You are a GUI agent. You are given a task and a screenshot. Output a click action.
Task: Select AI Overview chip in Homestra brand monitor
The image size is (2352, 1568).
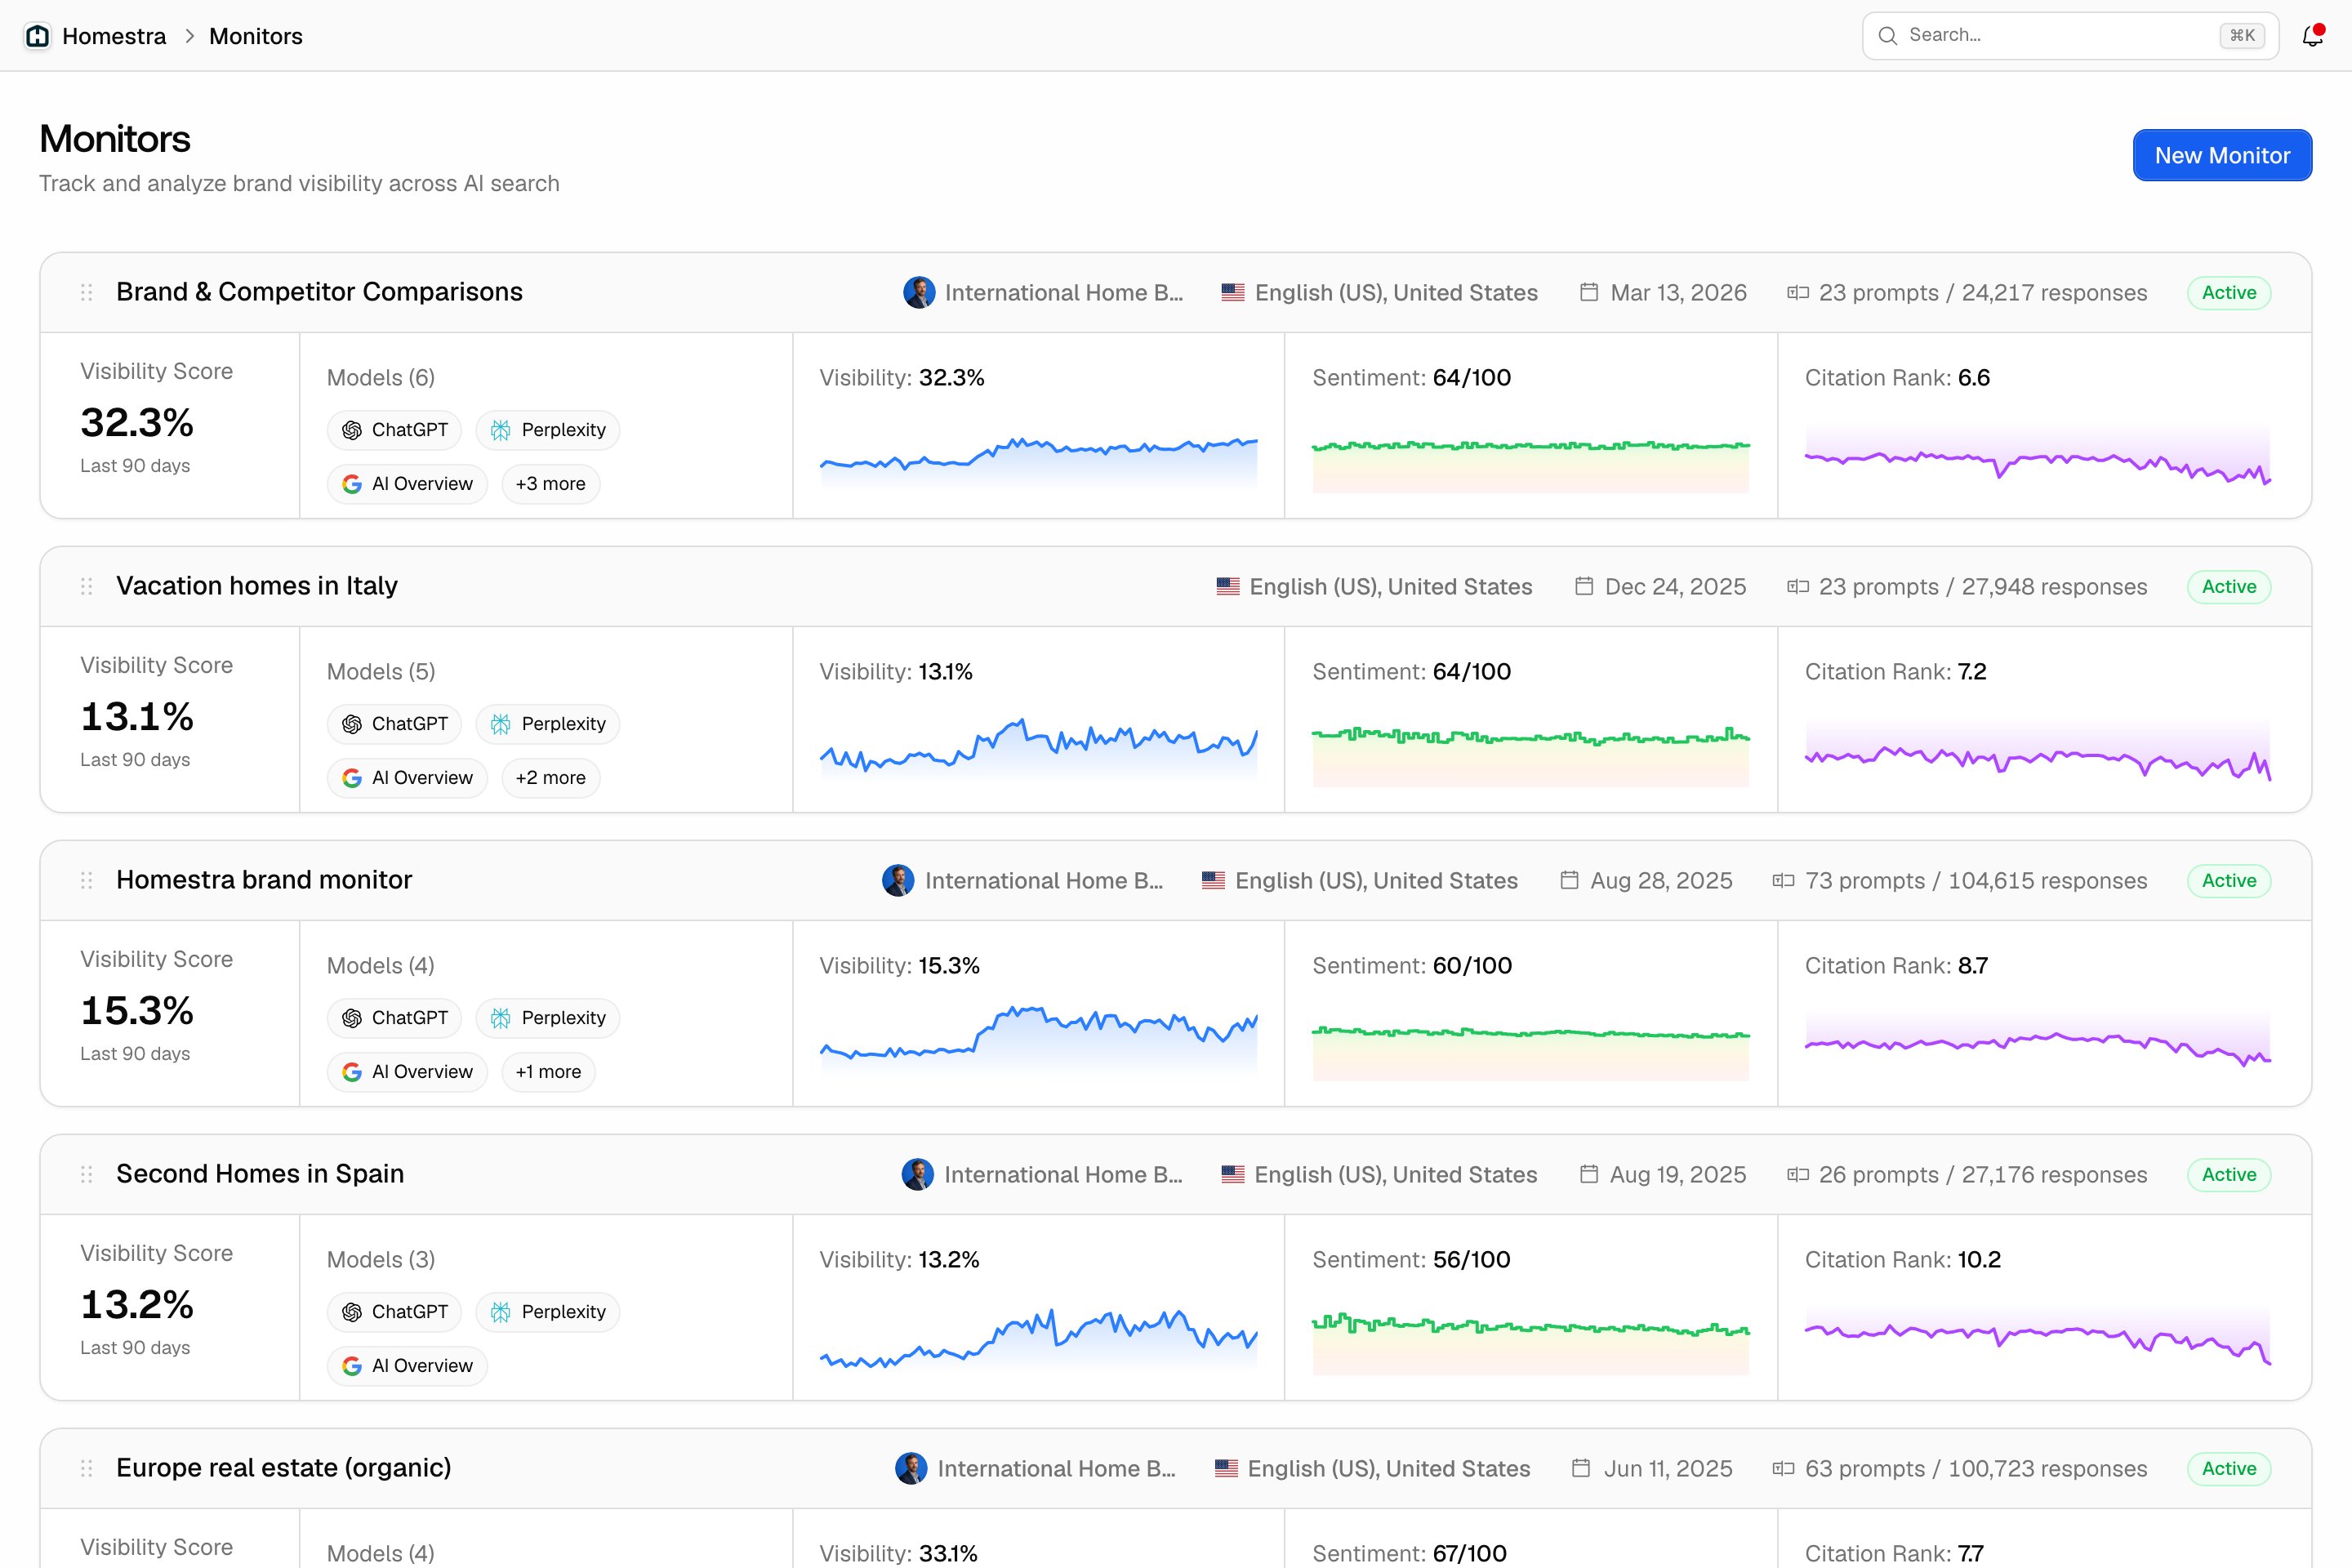pos(407,1072)
